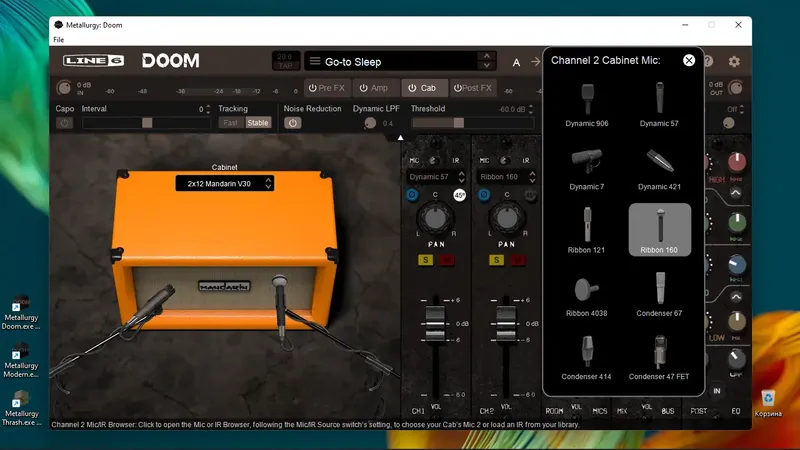Open the 2x12 Mandarin V30 cabinet dropdown

point(224,184)
